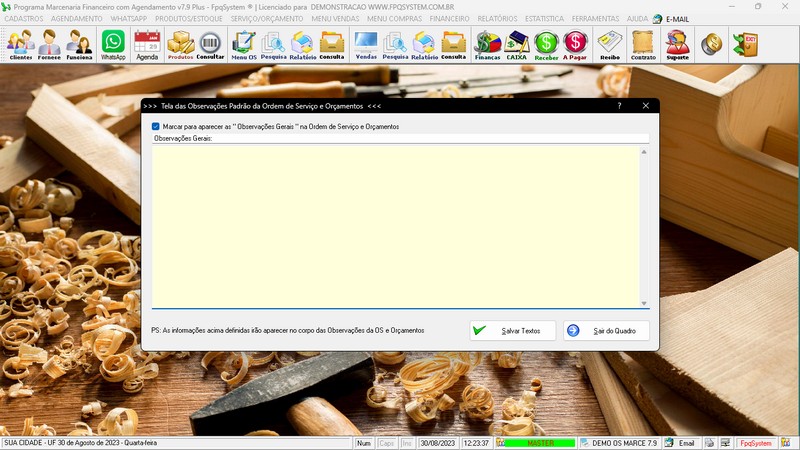
Task: Open the RELATÓRIOS menu
Action: [x=497, y=19]
